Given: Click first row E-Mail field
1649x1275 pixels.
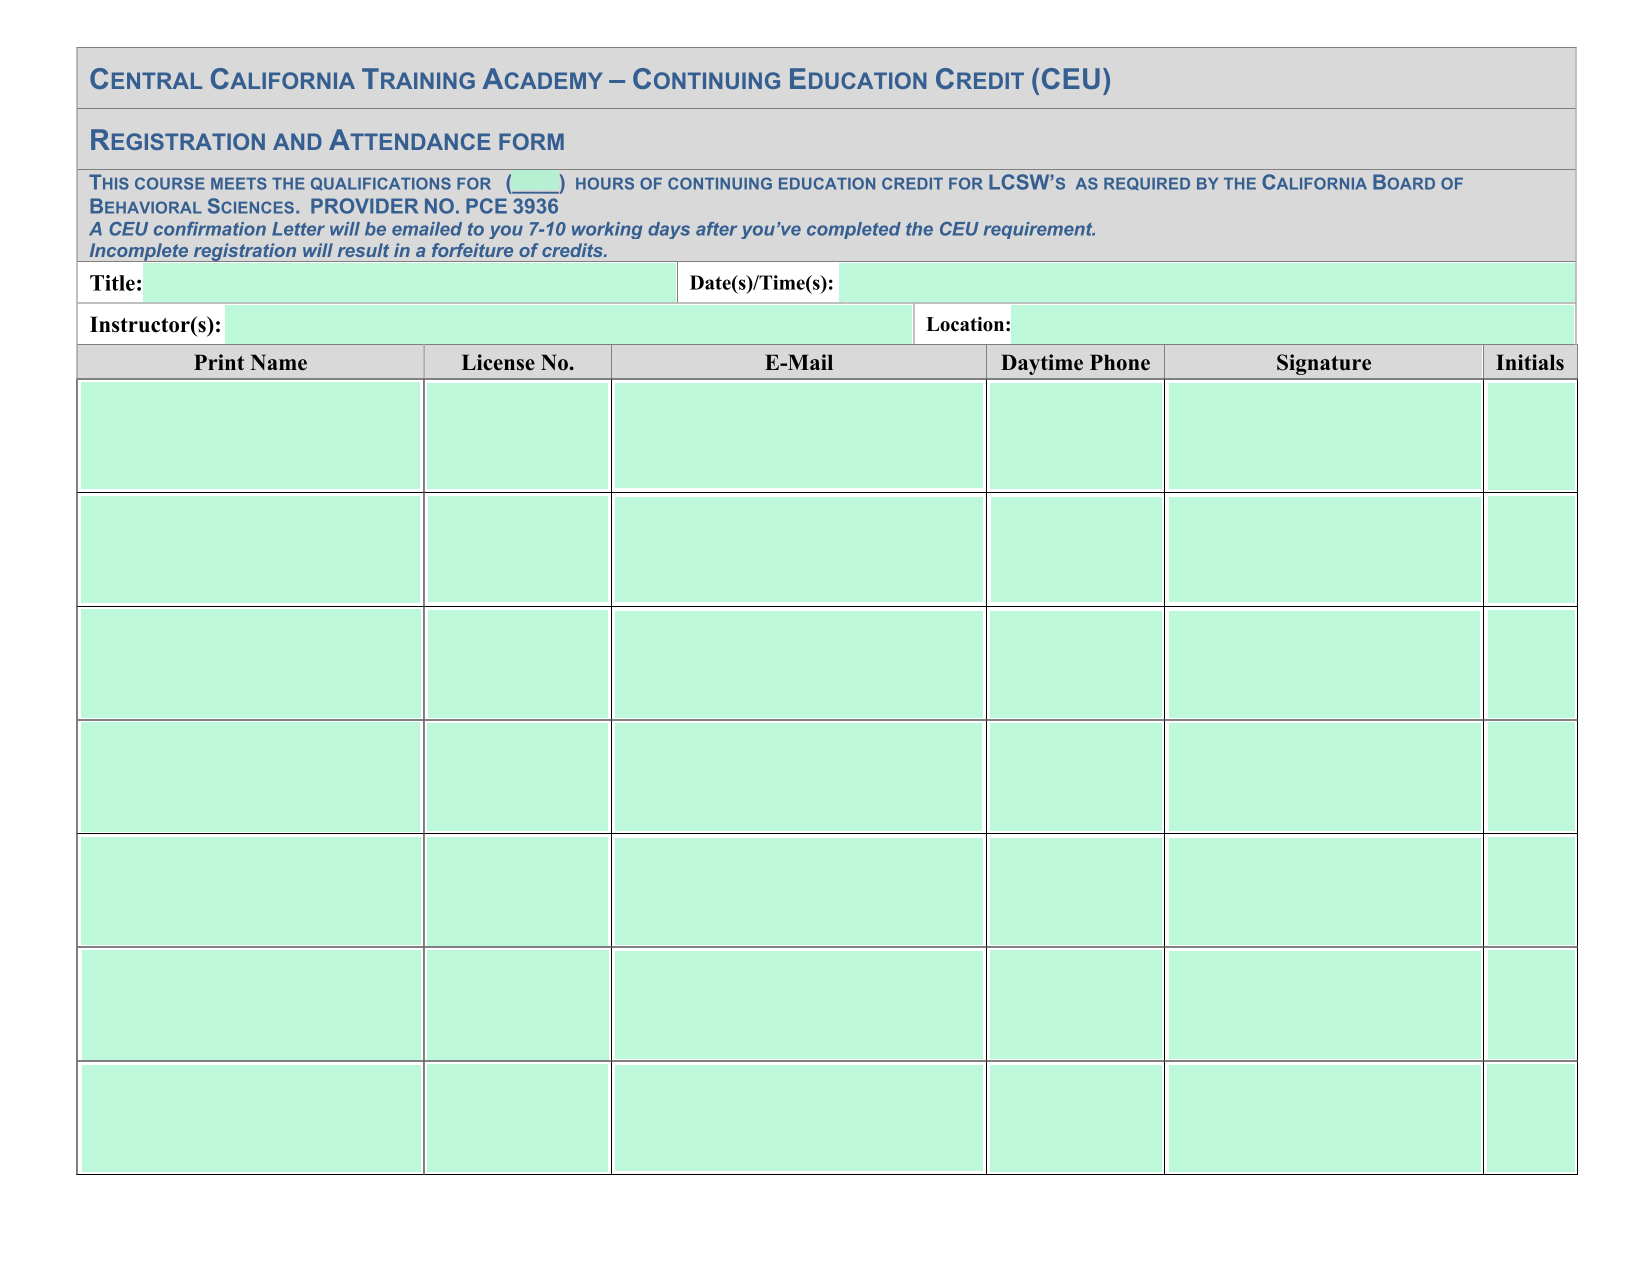Looking at the screenshot, I should point(799,435).
